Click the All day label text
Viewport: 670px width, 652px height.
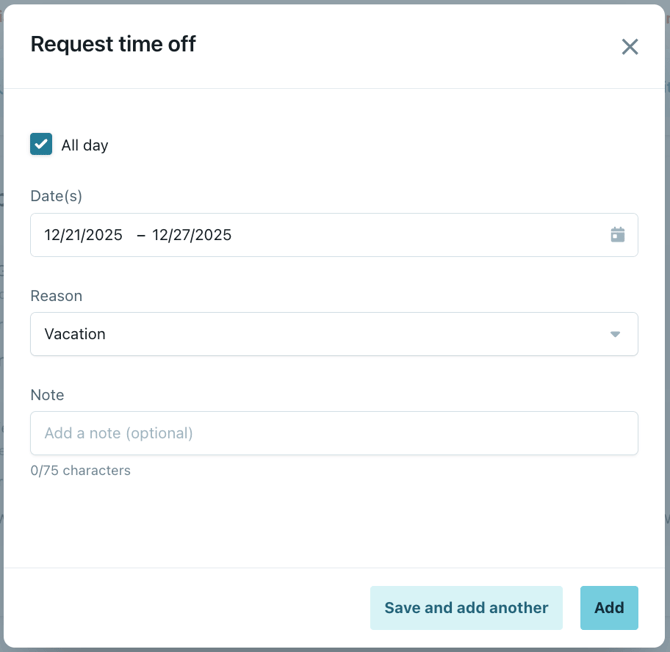click(x=85, y=145)
